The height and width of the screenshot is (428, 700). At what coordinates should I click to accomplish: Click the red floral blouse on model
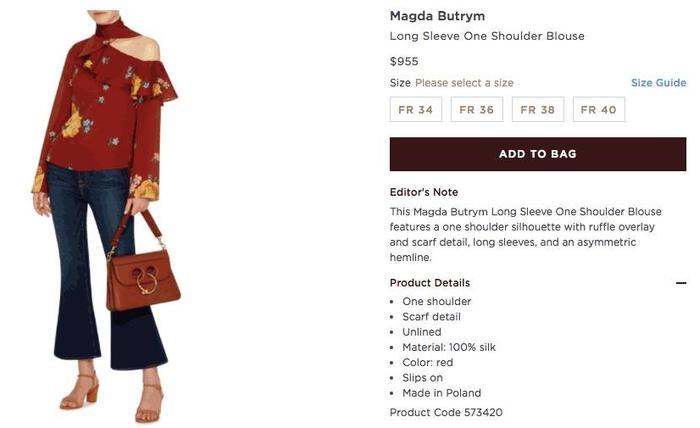(x=105, y=112)
